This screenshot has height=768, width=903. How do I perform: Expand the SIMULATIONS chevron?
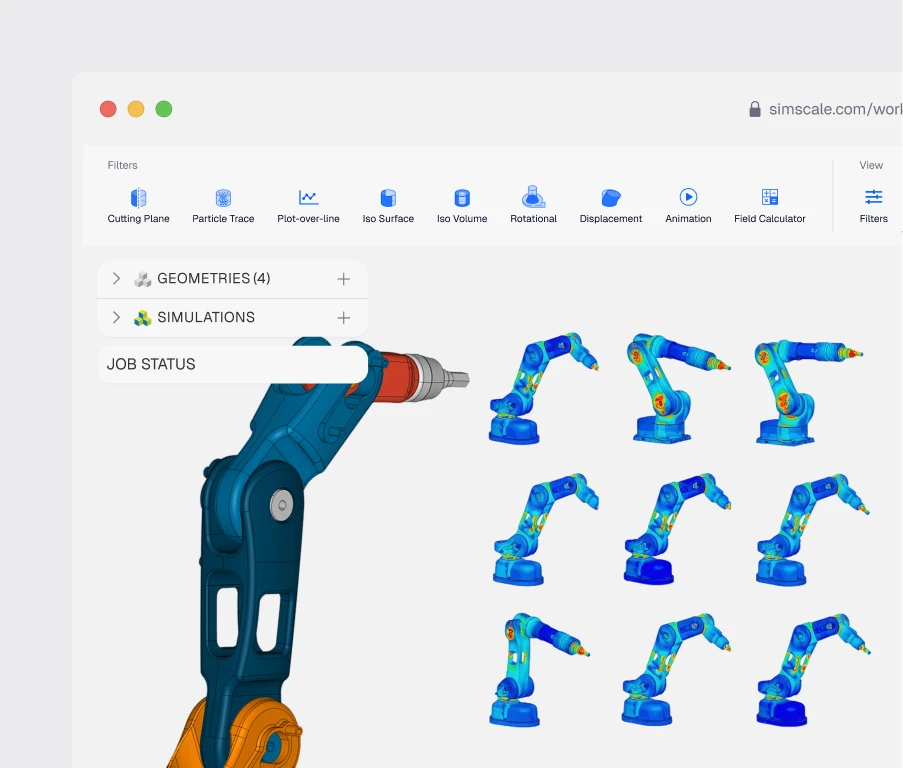click(x=116, y=317)
